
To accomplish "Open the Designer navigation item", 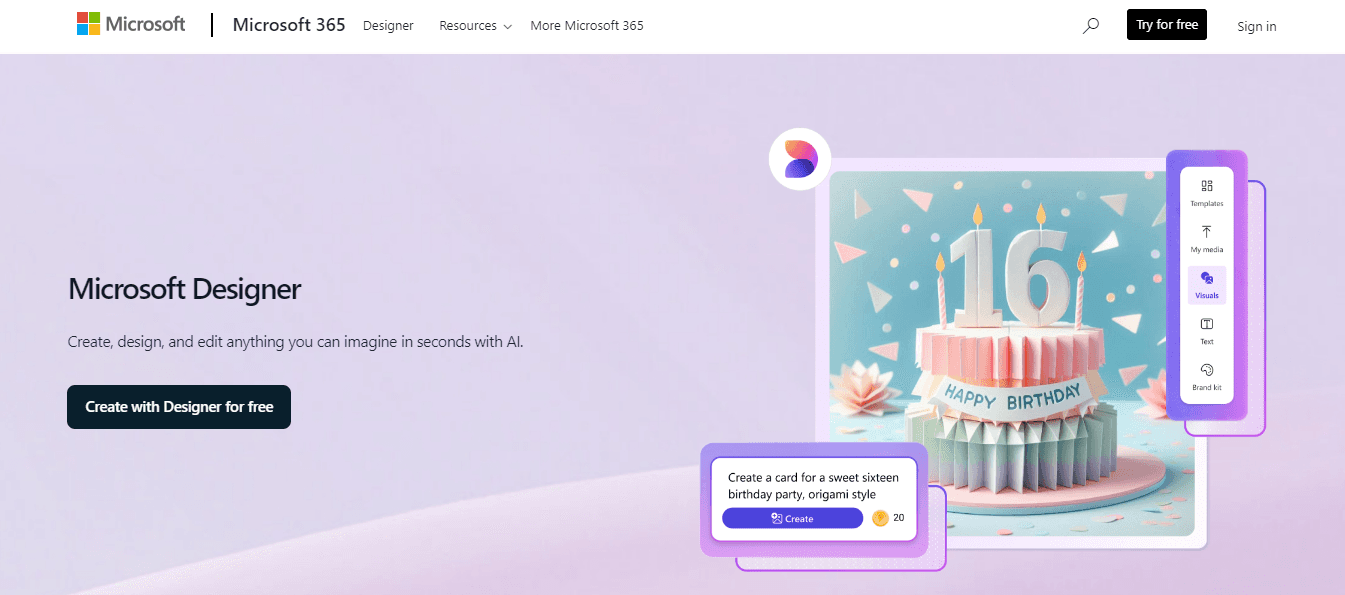I will [388, 25].
